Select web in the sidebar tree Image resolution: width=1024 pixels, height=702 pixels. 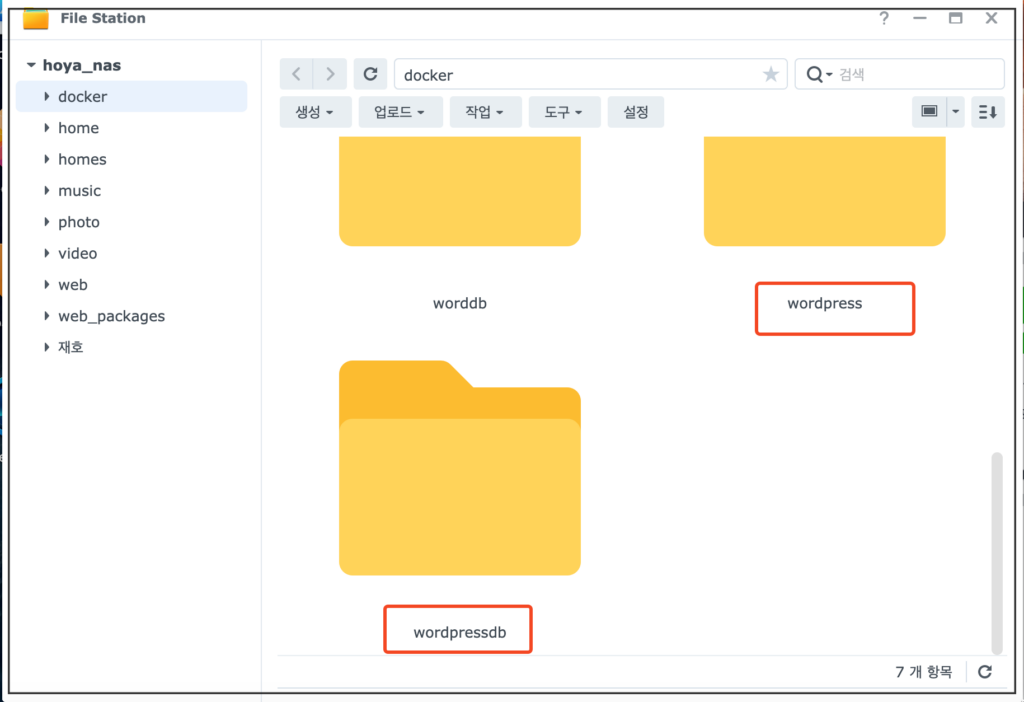coord(72,285)
